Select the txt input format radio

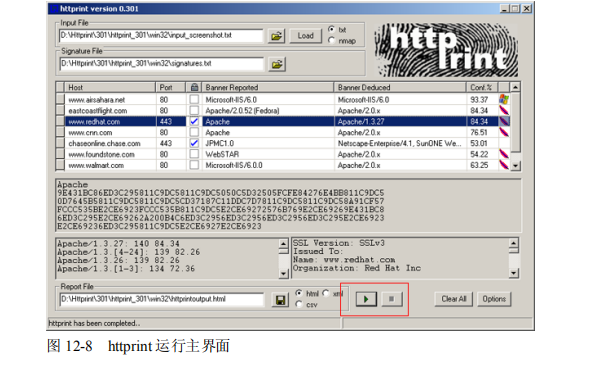(x=331, y=29)
